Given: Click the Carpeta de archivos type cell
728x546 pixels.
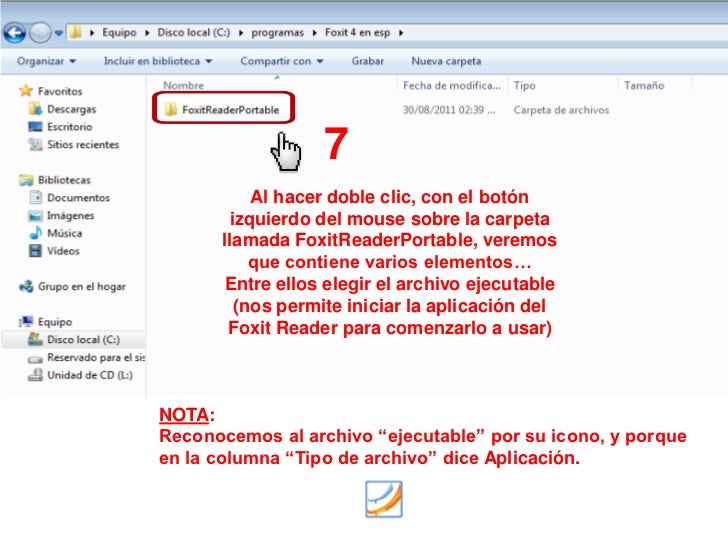Looking at the screenshot, I should click(561, 110).
